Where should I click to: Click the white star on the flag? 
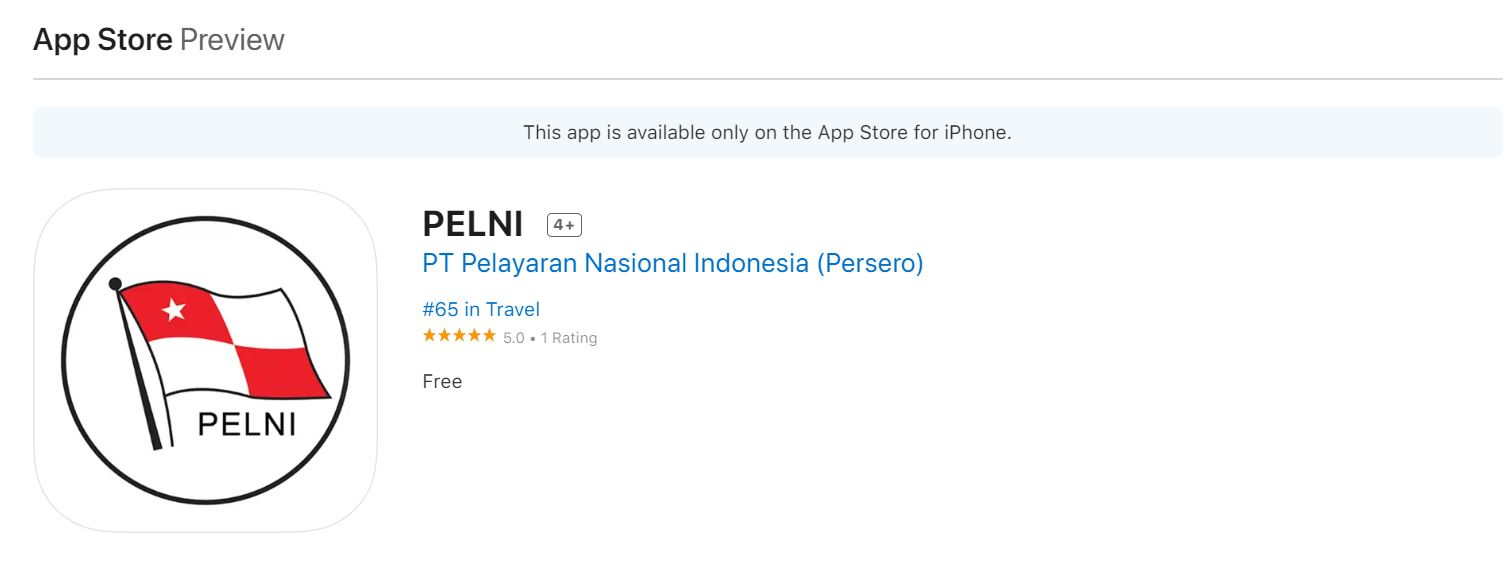174,310
